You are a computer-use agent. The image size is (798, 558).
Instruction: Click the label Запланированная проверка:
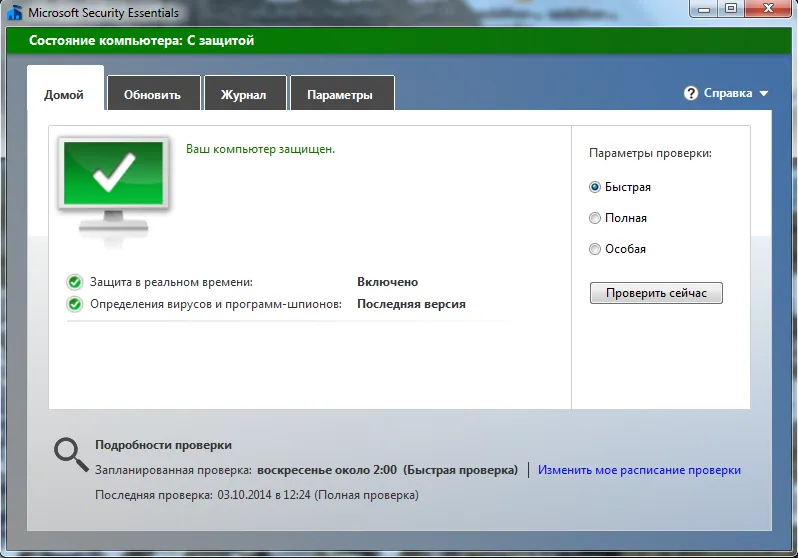coord(173,470)
